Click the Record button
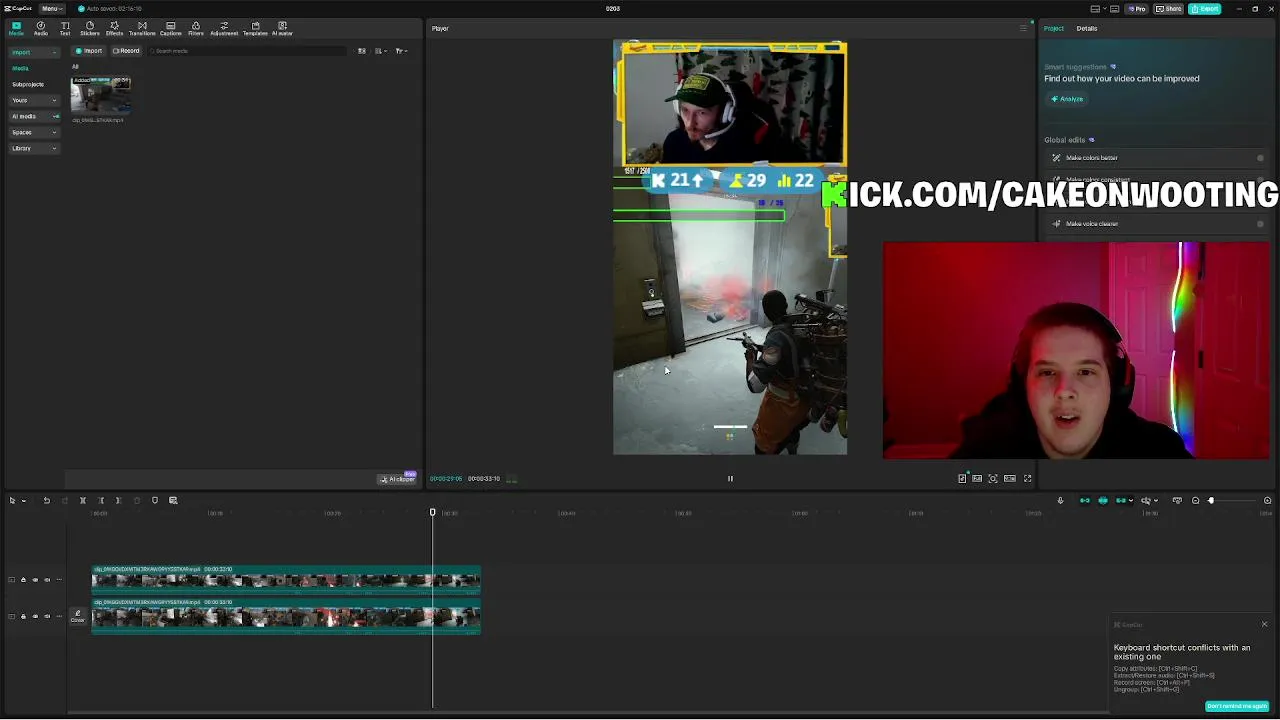Viewport: 1280px width, 720px height. [126, 51]
